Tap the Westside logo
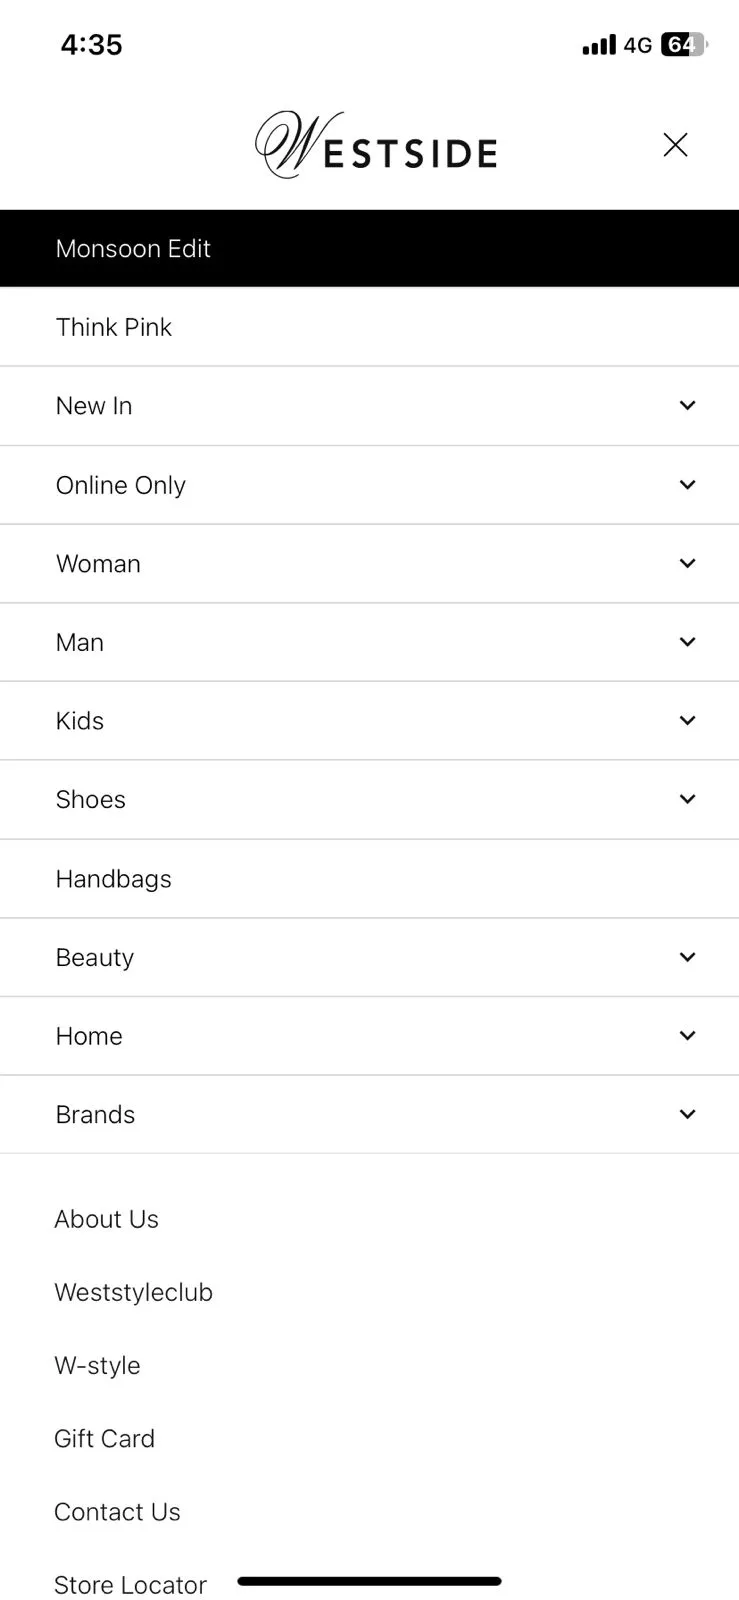This screenshot has width=739, height=1600. coord(376,145)
